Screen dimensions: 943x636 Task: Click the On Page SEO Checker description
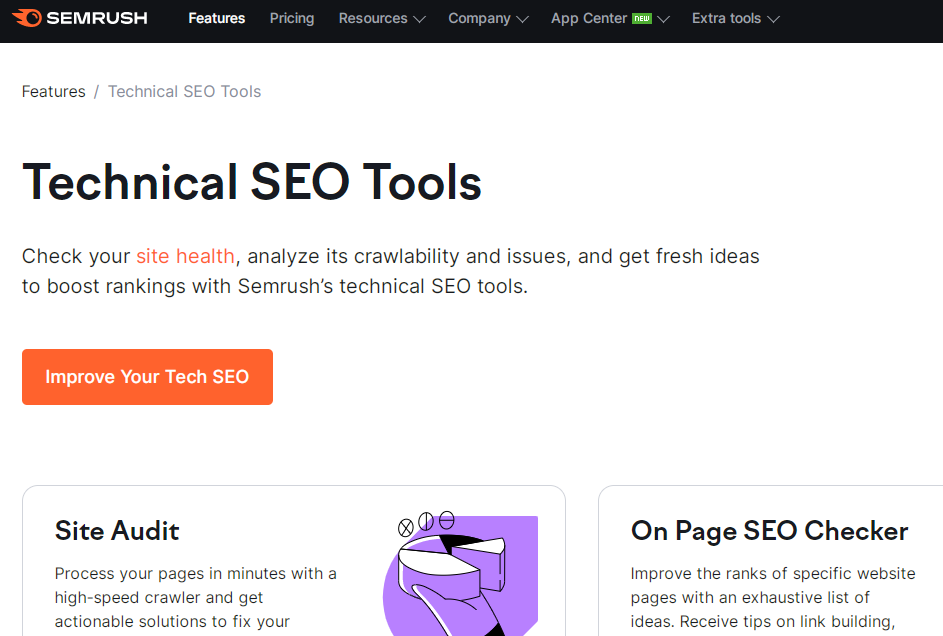point(771,595)
